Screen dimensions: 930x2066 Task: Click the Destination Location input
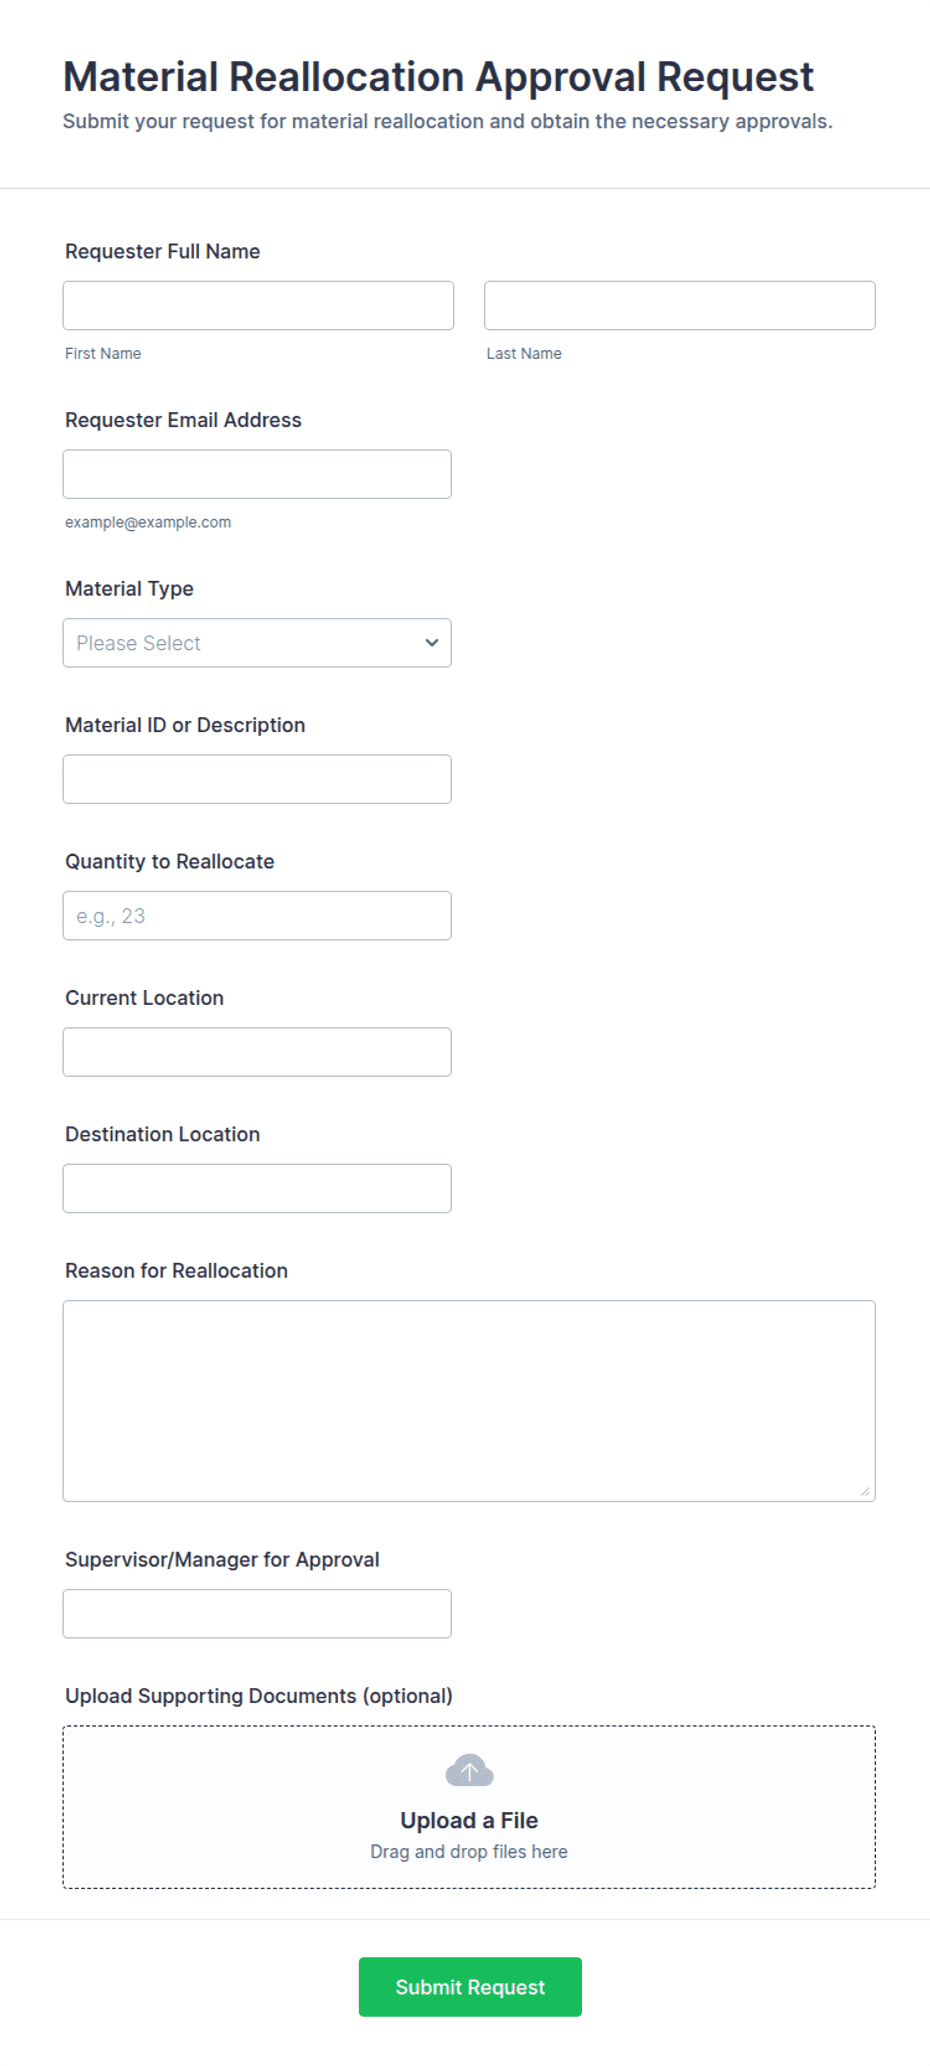(257, 1188)
